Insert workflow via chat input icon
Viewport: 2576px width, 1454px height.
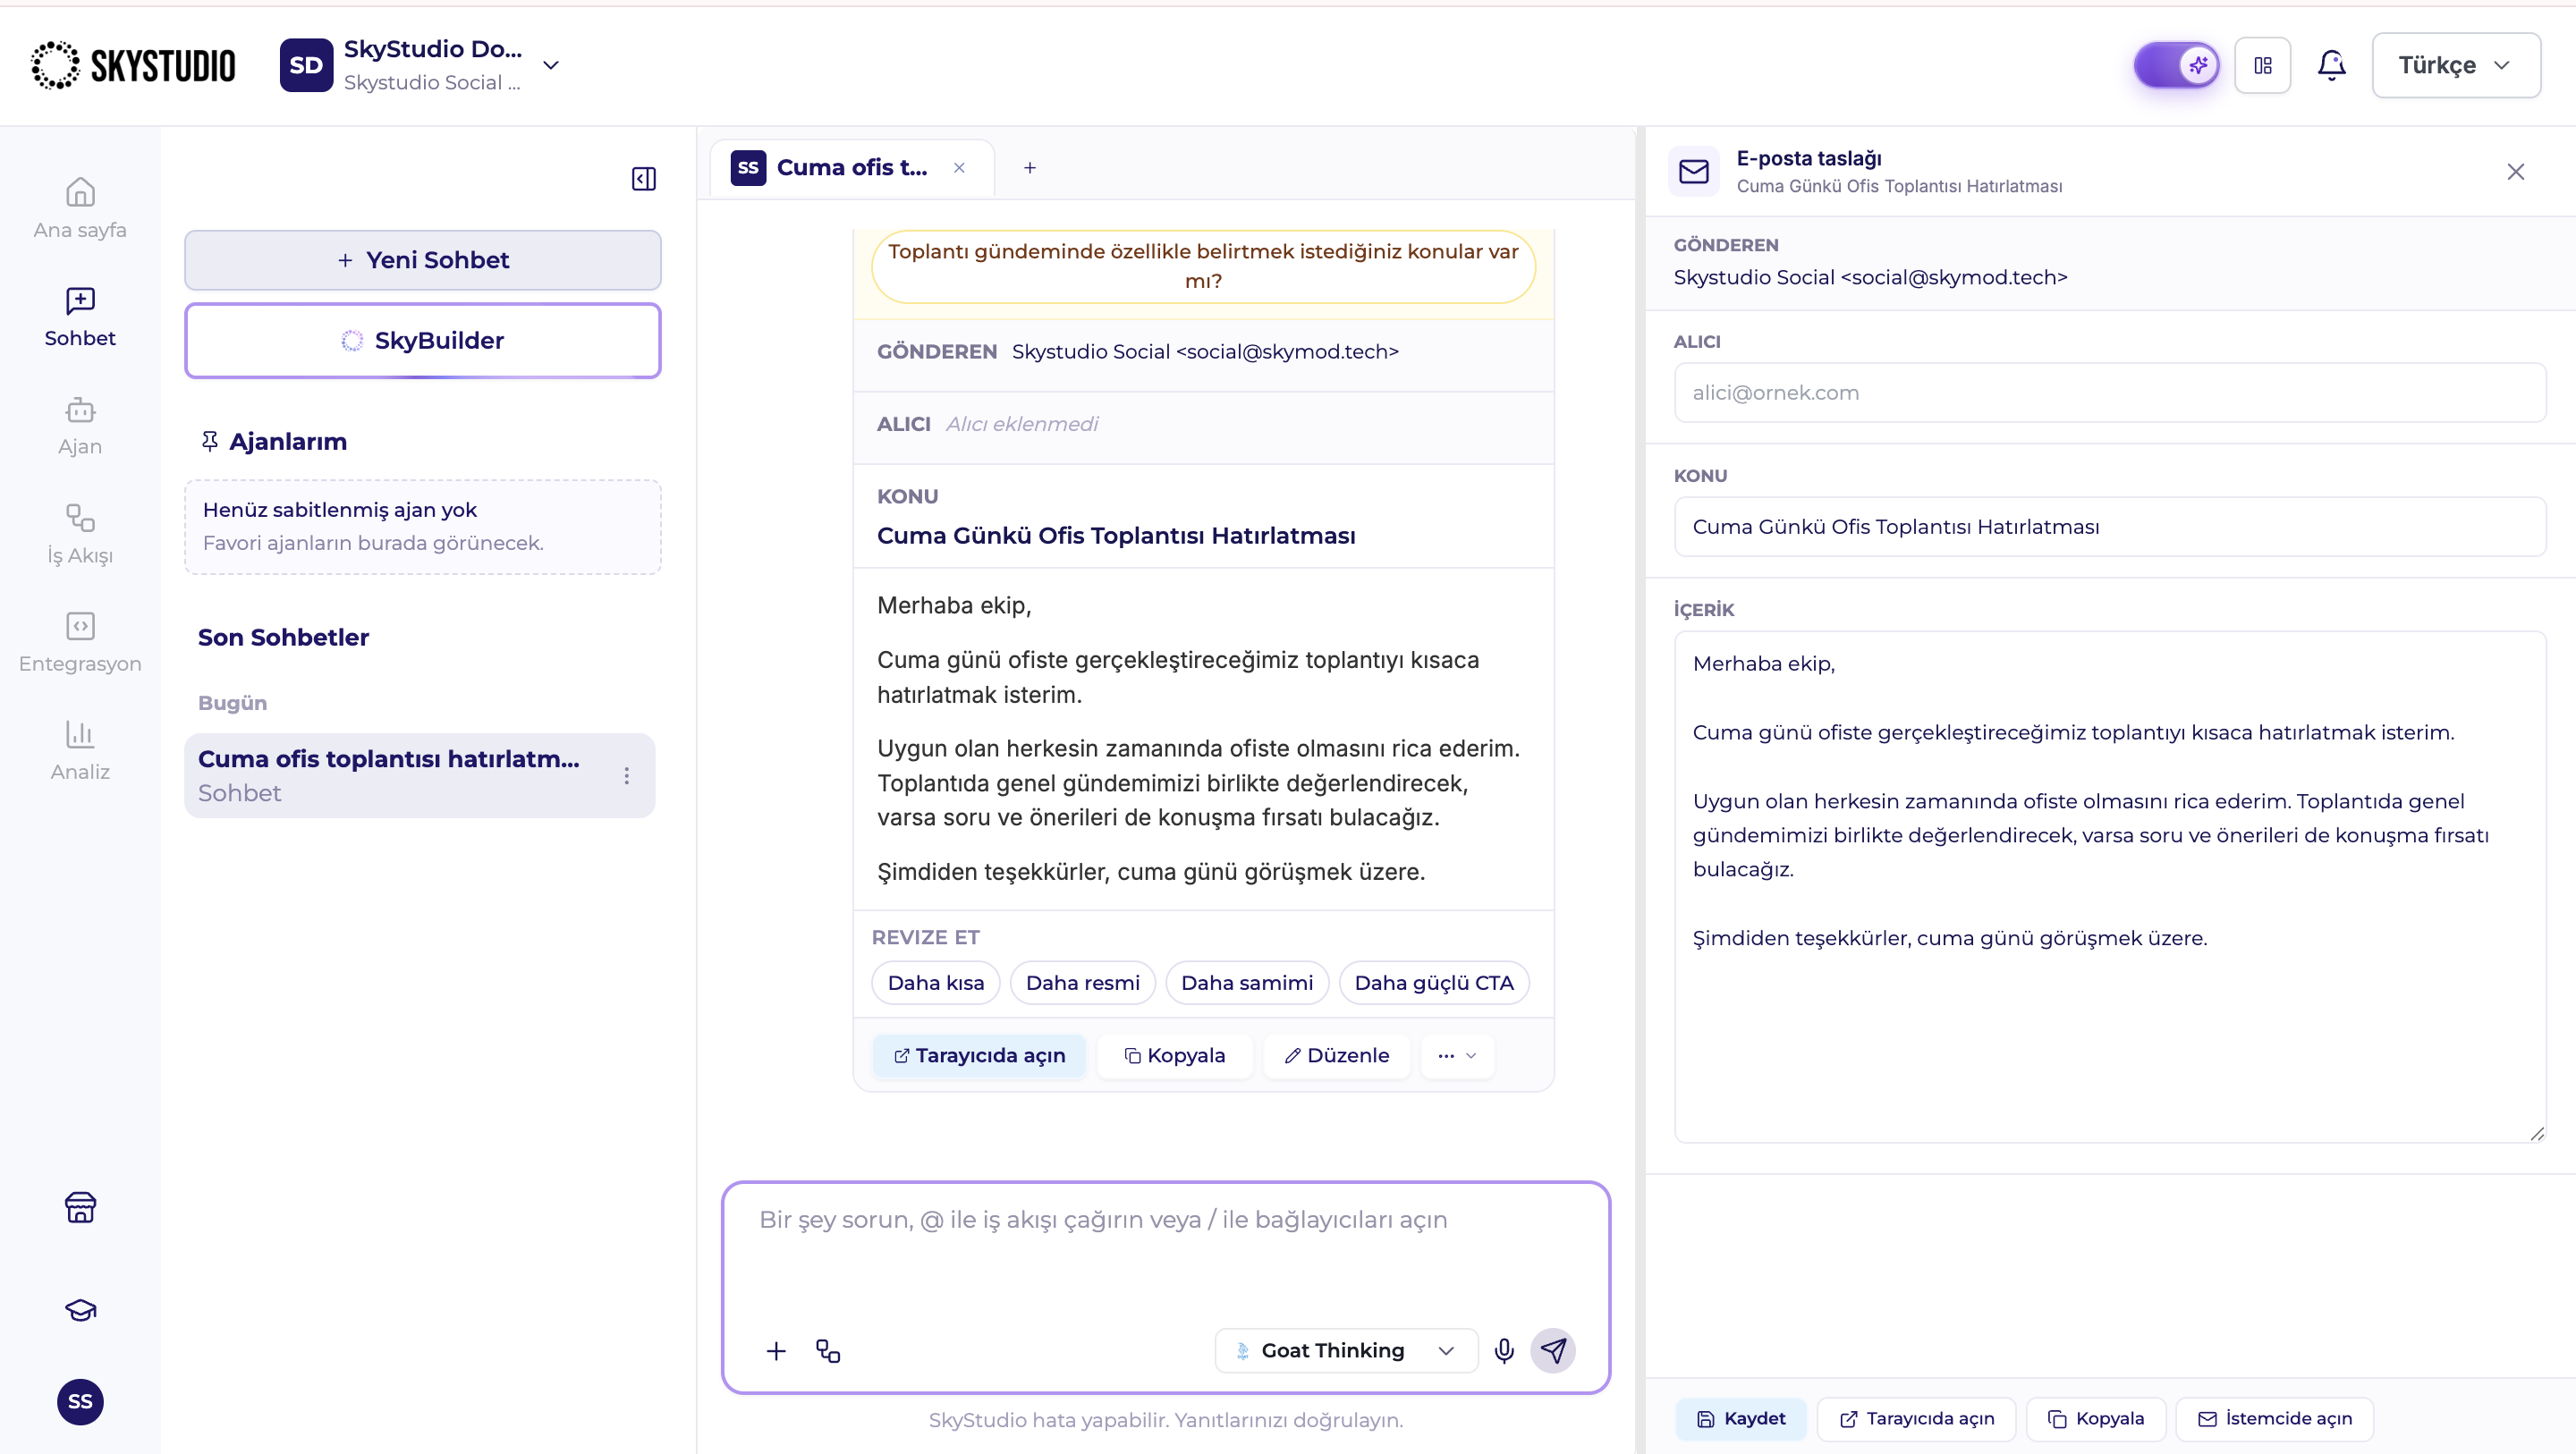(828, 1350)
